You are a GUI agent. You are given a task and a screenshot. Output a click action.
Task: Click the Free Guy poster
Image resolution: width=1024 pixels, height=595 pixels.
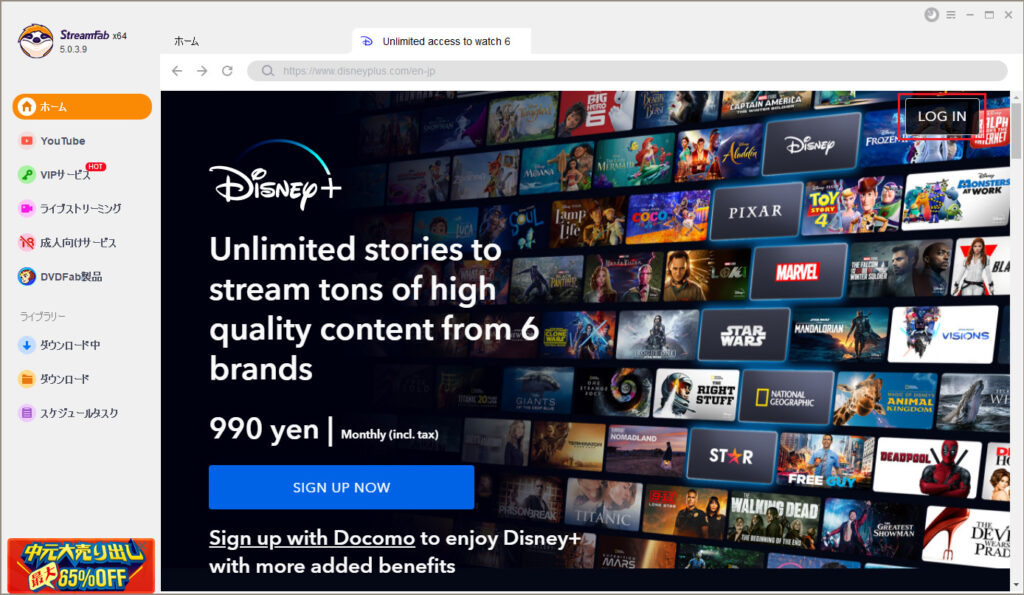pyautogui.click(x=825, y=461)
